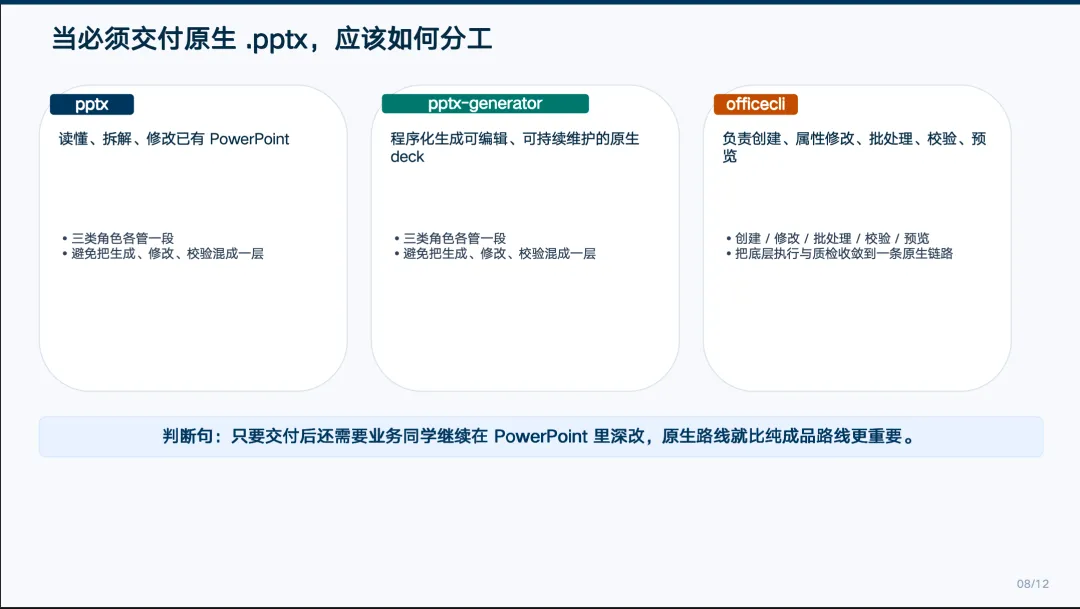Click the orange 'officecli' label badge

click(x=756, y=104)
